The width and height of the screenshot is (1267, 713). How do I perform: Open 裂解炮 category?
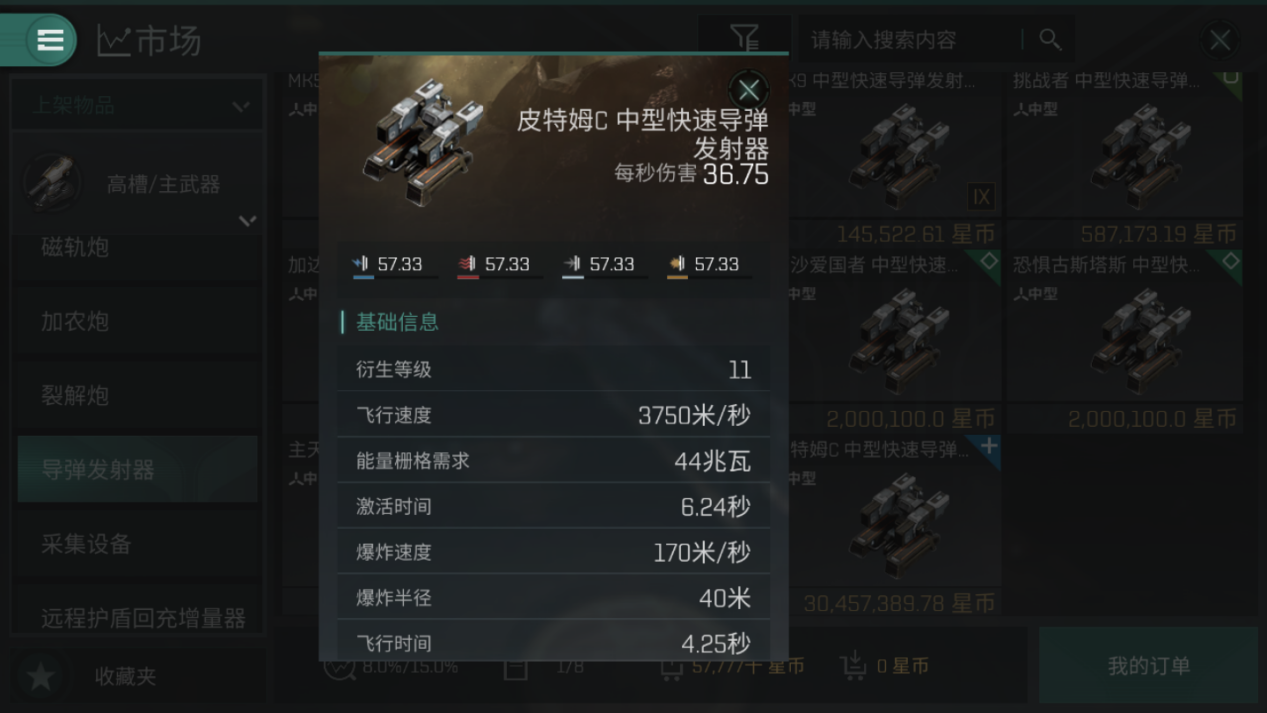(138, 395)
